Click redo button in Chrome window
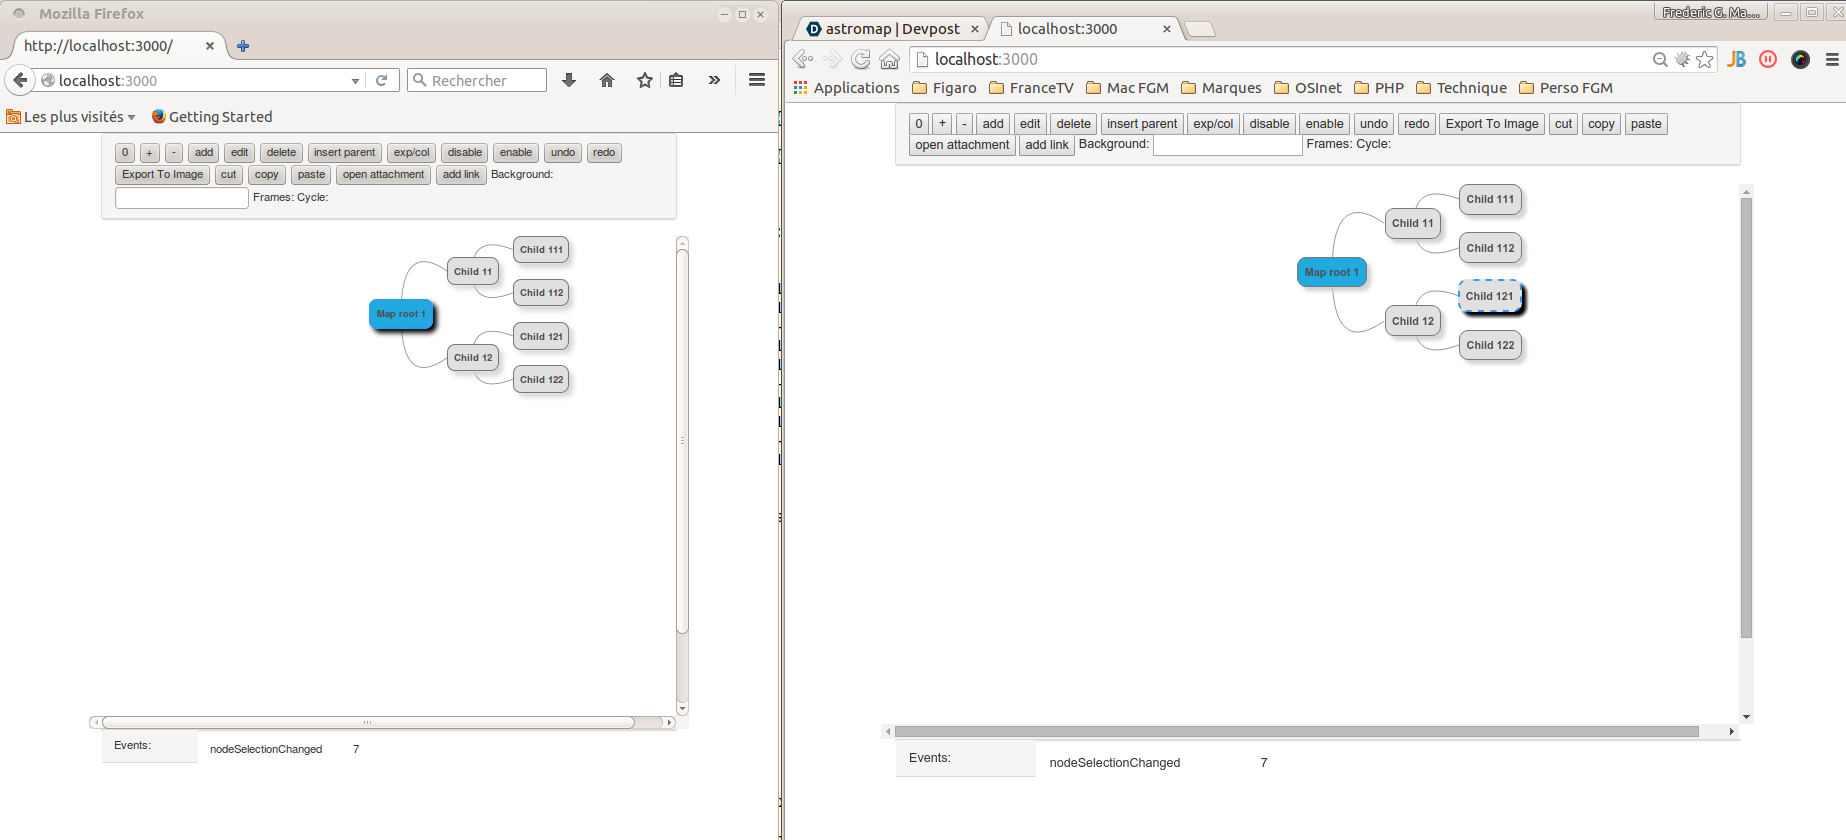Viewport: 1846px width, 840px height. pos(1416,124)
